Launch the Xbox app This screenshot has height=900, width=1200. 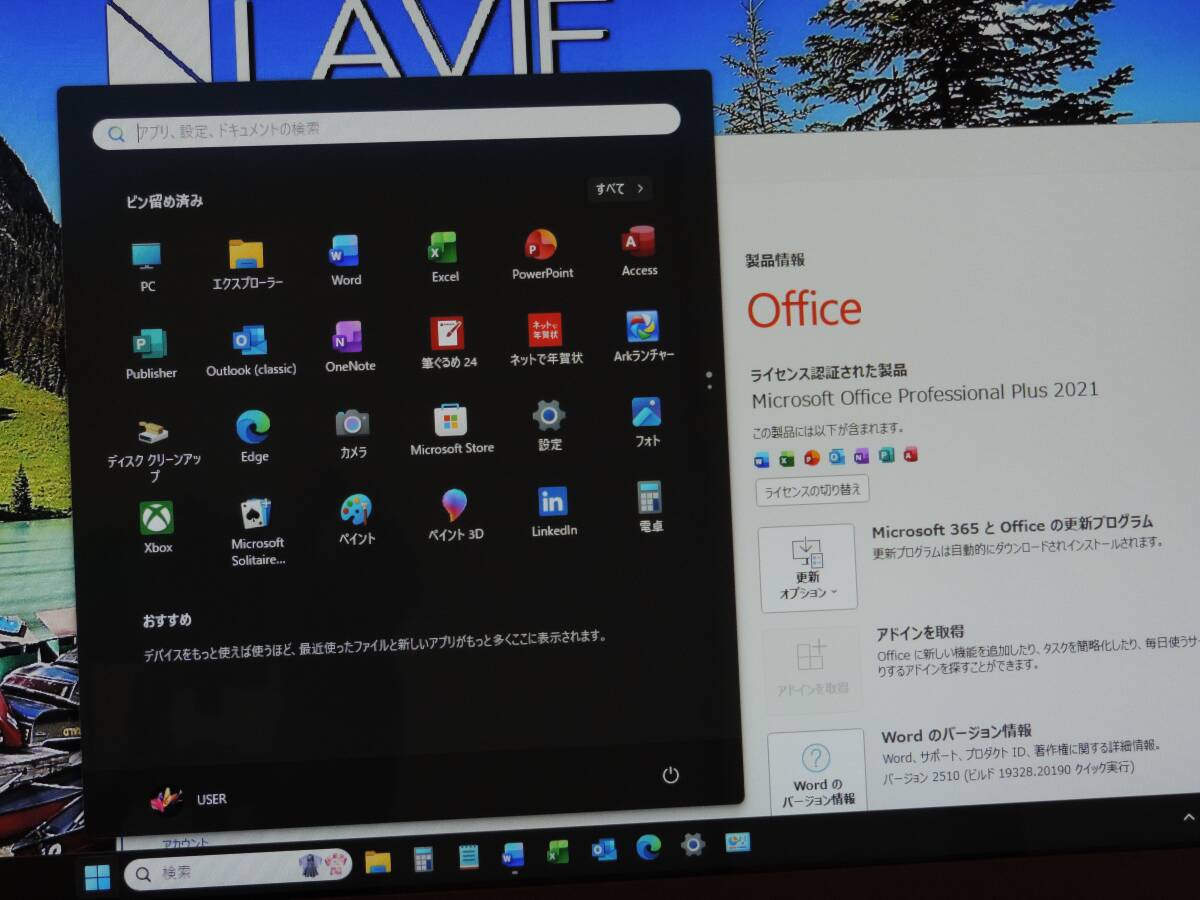pyautogui.click(x=157, y=527)
